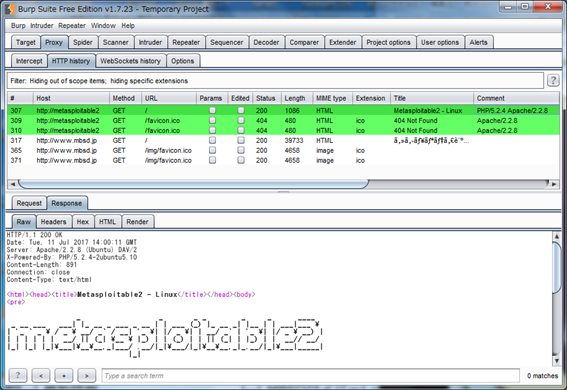The height and width of the screenshot is (390, 567).
Task: Go to next search match arrow
Action: pyautogui.click(x=87, y=376)
